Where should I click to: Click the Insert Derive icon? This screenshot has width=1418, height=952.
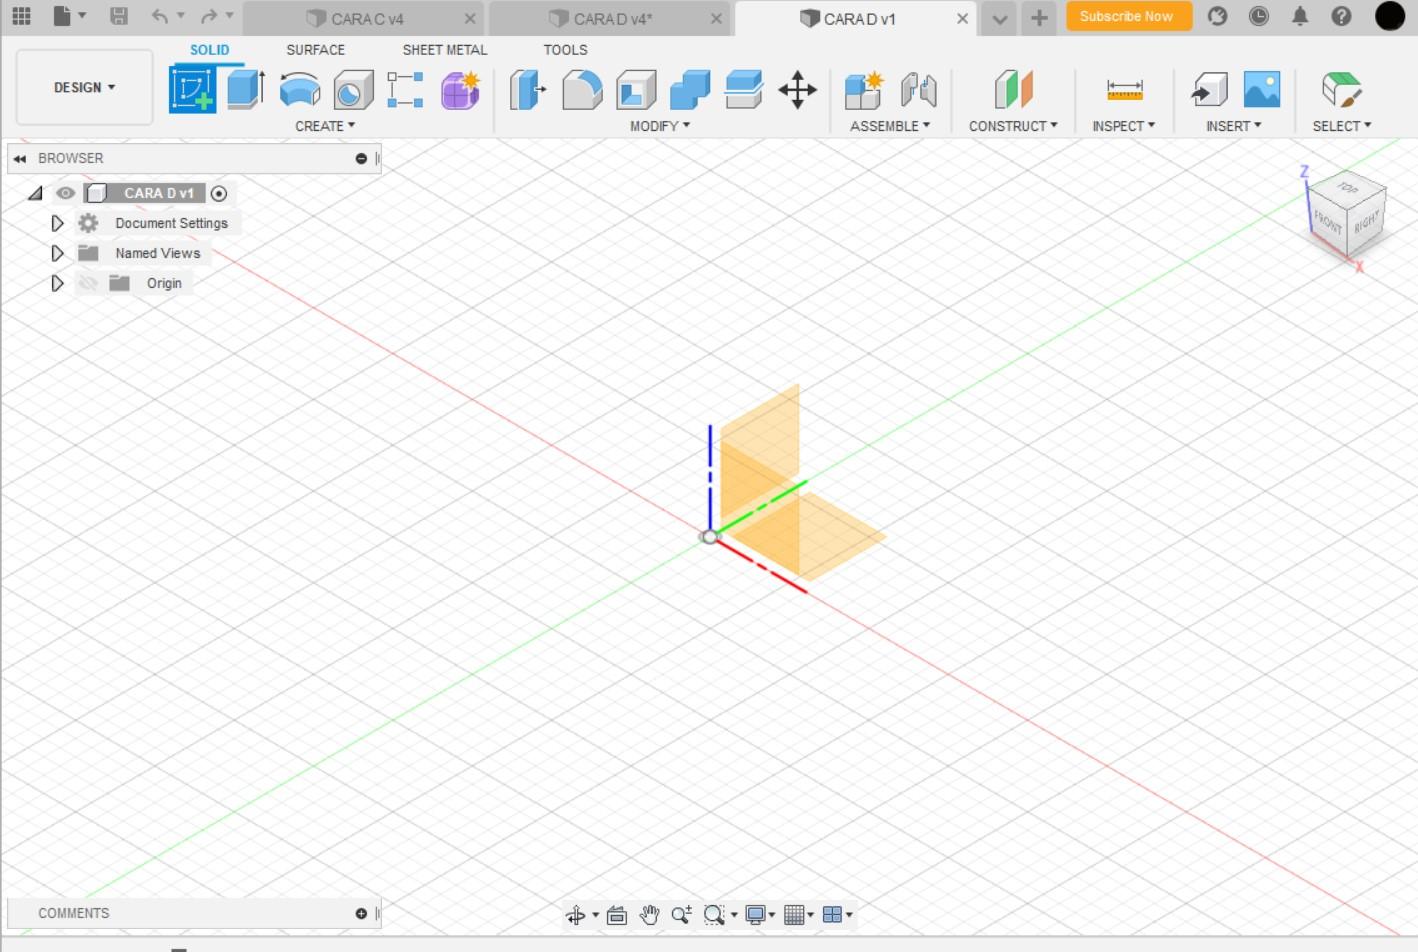click(1209, 90)
